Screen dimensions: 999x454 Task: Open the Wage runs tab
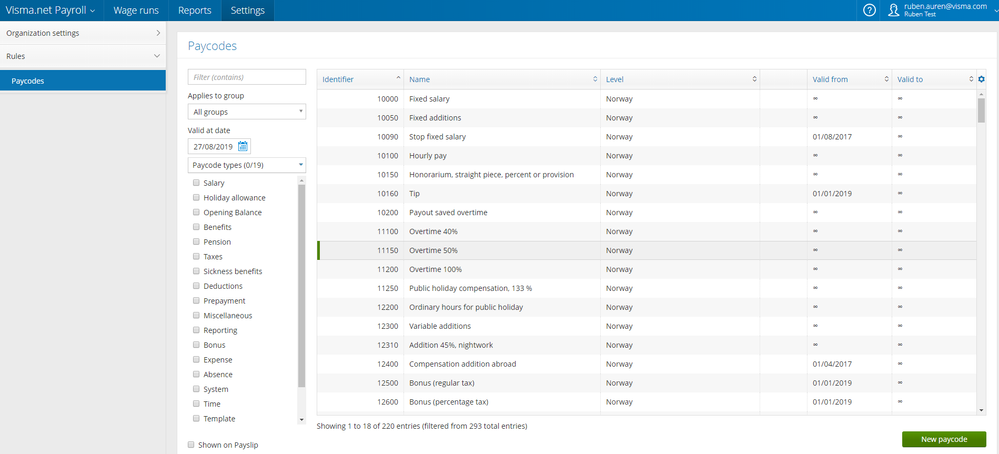136,10
